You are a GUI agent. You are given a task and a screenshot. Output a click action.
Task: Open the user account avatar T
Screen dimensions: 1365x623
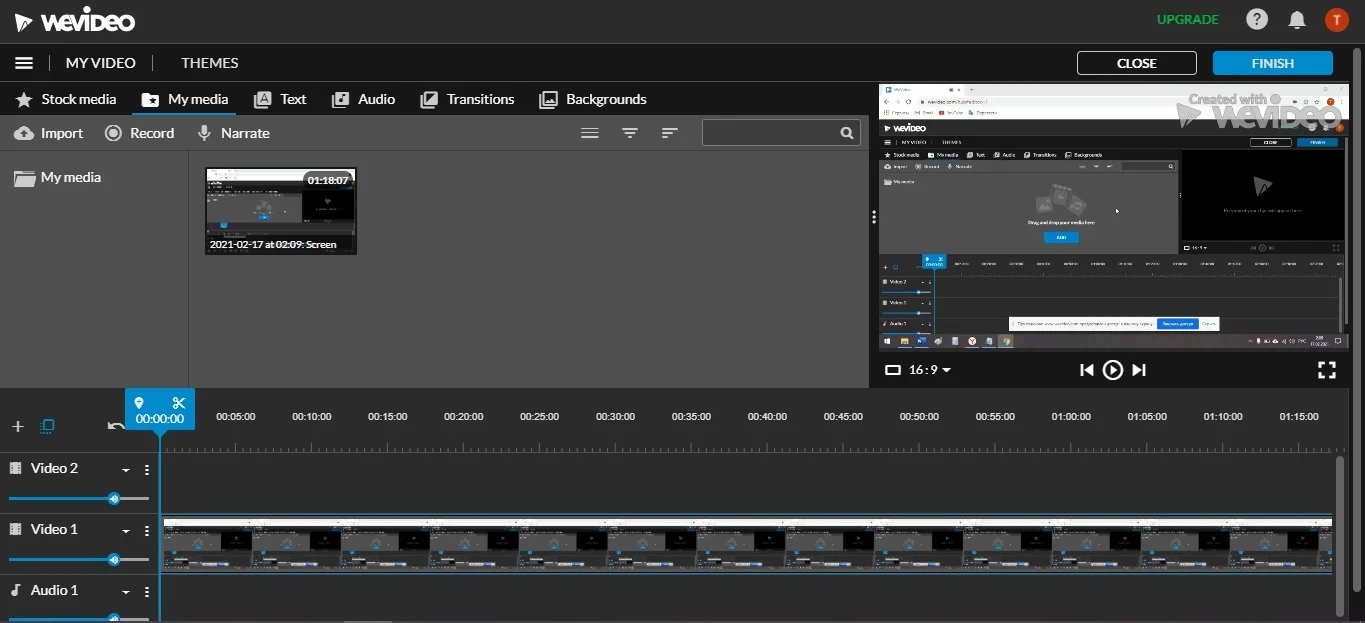(x=1337, y=19)
